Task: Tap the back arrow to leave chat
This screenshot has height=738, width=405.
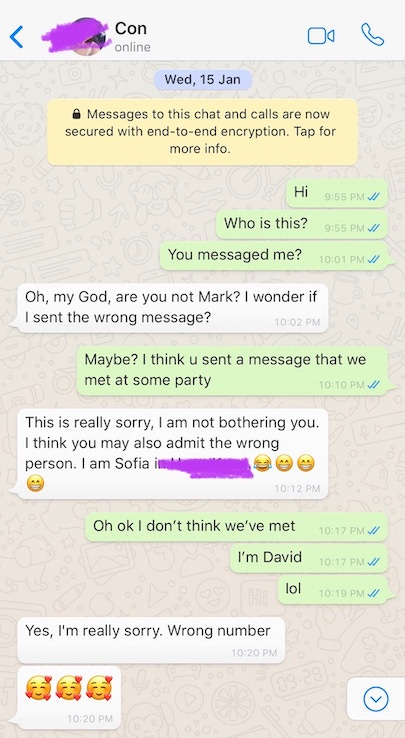Action: (x=16, y=37)
